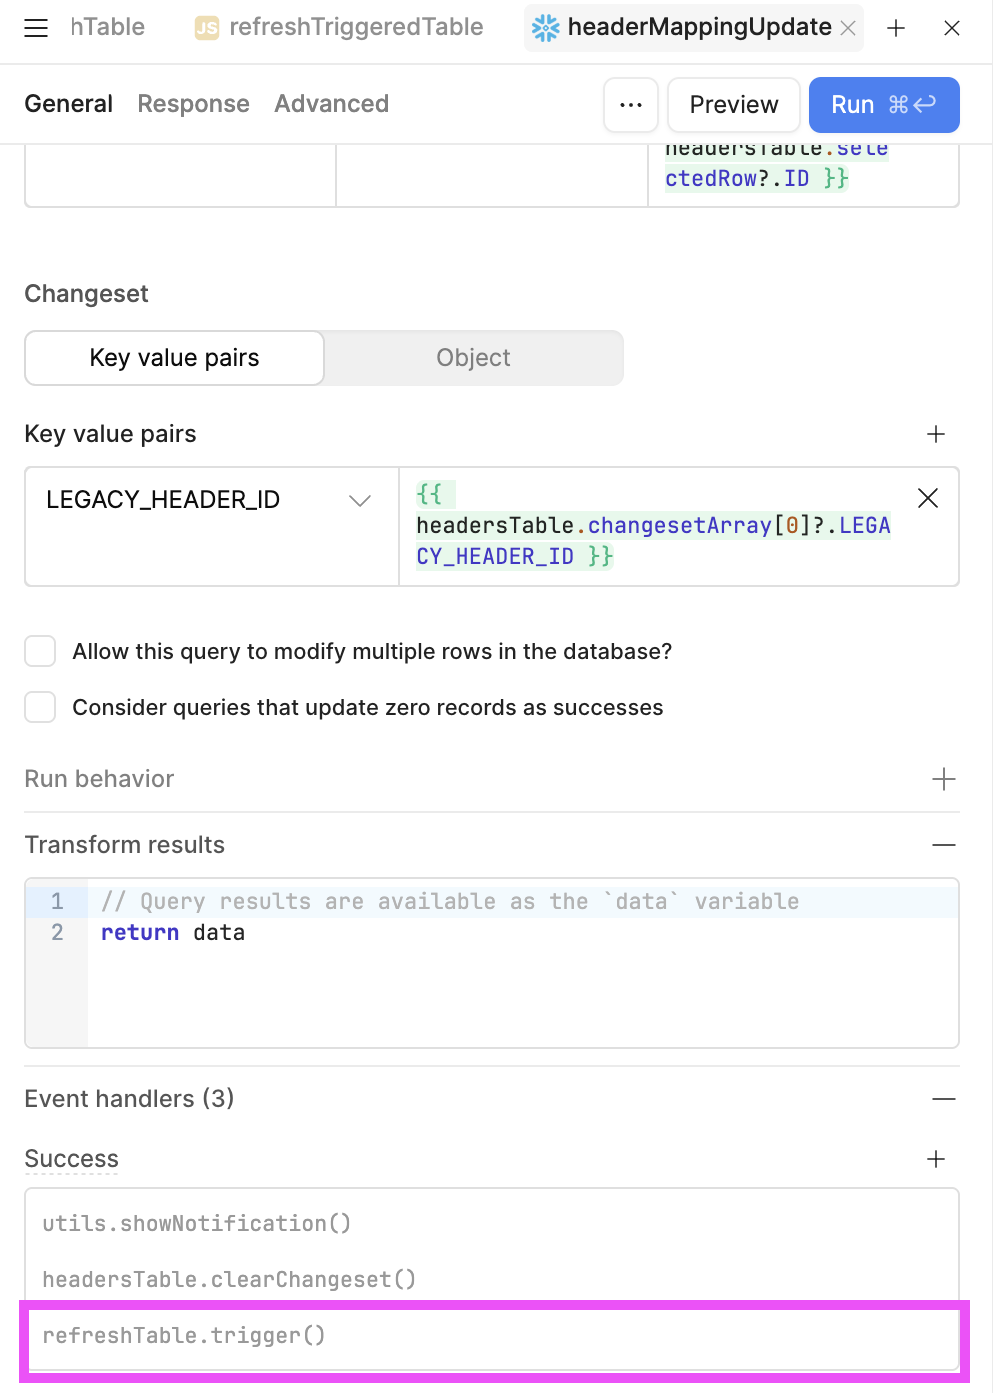The width and height of the screenshot is (993, 1393).
Task: Add a new query tab with plus
Action: coord(896,28)
